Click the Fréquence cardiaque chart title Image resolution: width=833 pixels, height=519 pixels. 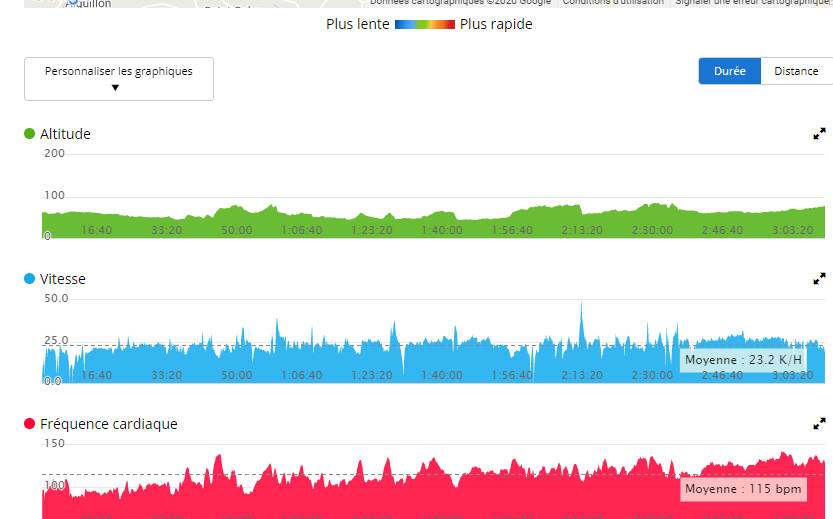tap(108, 424)
